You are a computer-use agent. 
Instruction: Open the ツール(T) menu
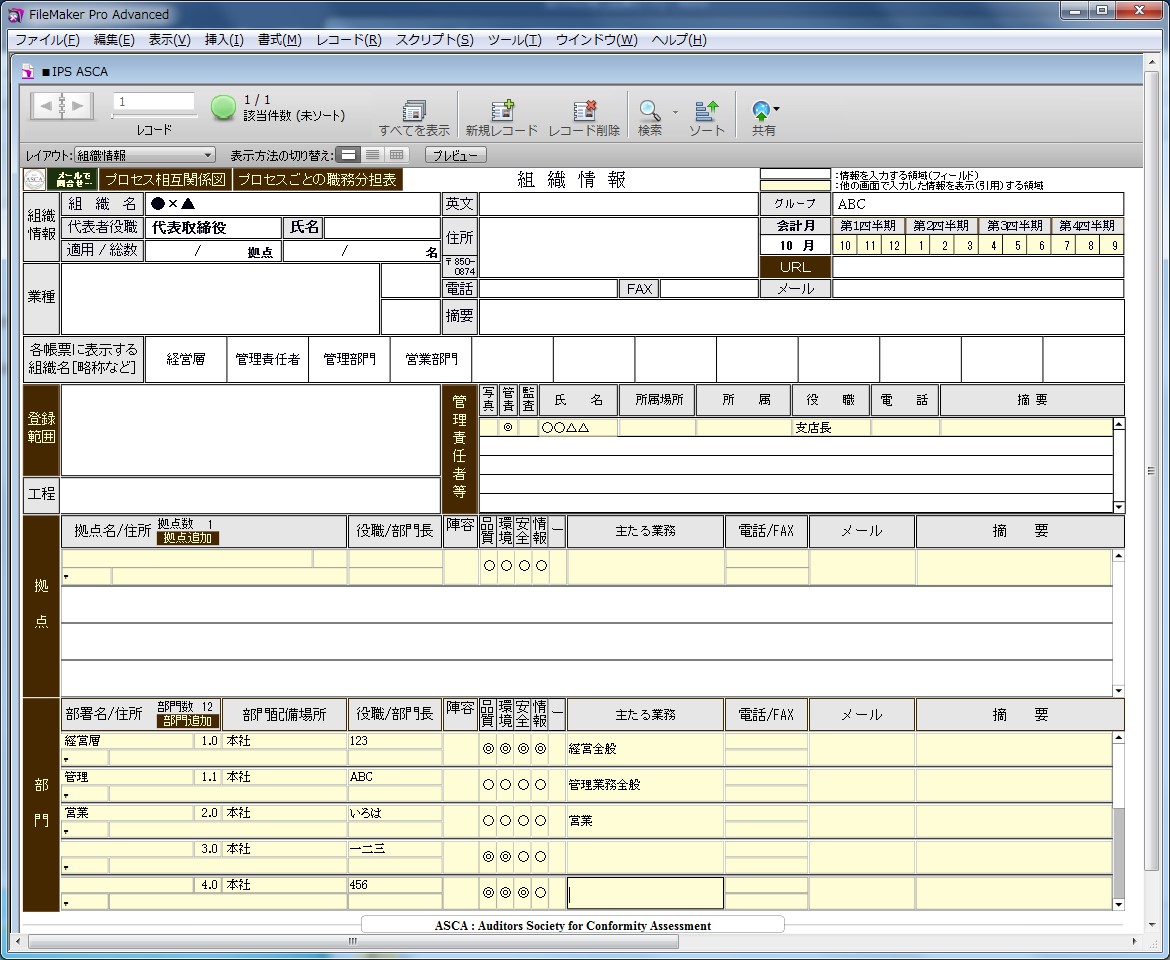point(514,40)
